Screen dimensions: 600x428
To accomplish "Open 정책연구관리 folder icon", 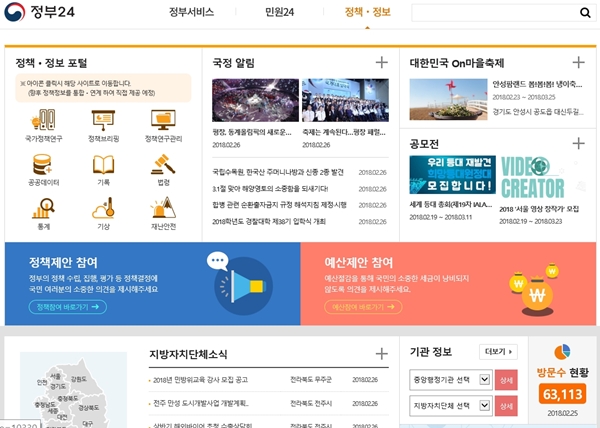I will tap(163, 120).
